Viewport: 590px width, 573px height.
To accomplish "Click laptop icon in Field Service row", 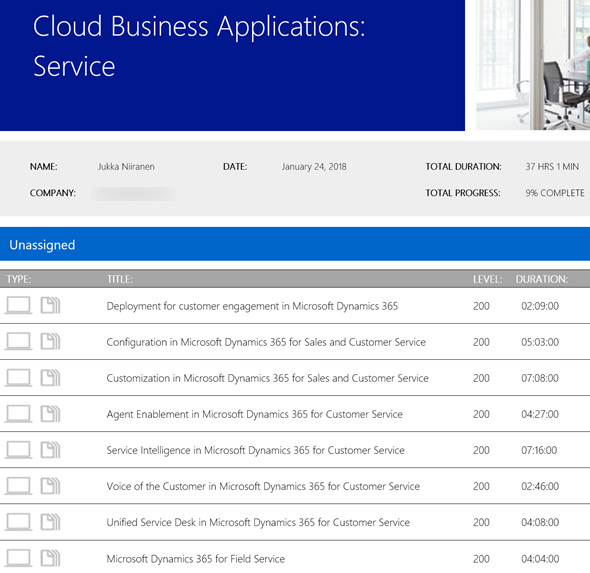I will 18,558.
